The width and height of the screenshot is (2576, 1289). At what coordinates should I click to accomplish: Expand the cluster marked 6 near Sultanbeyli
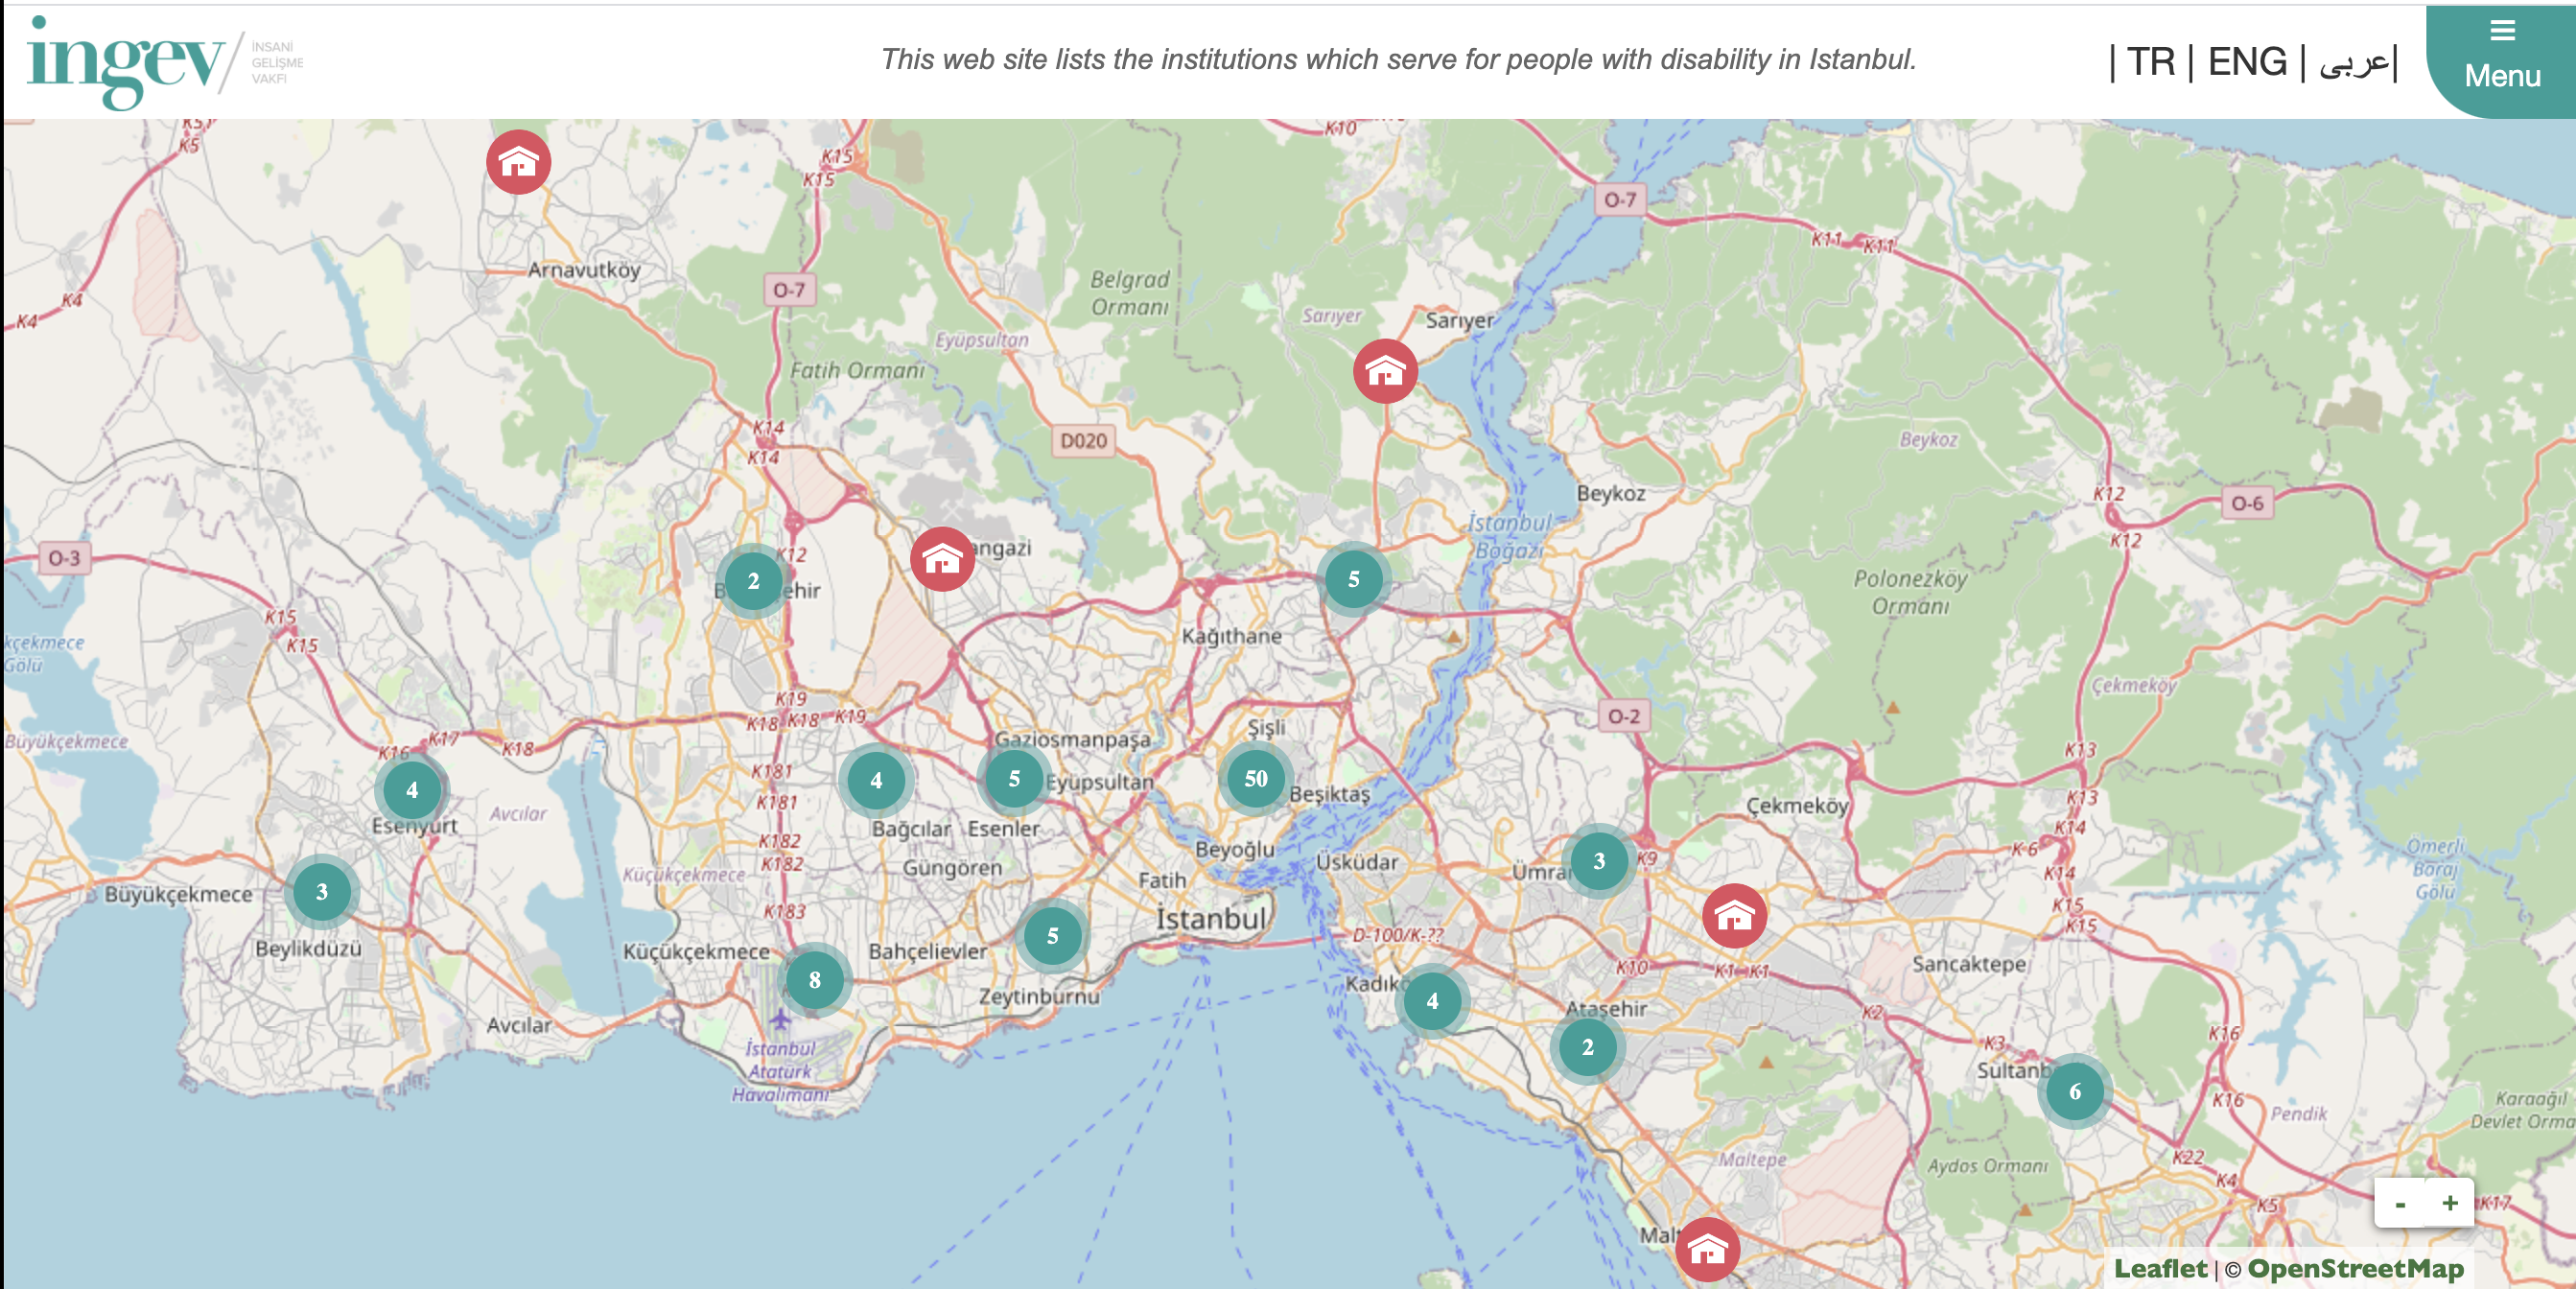click(2075, 1093)
